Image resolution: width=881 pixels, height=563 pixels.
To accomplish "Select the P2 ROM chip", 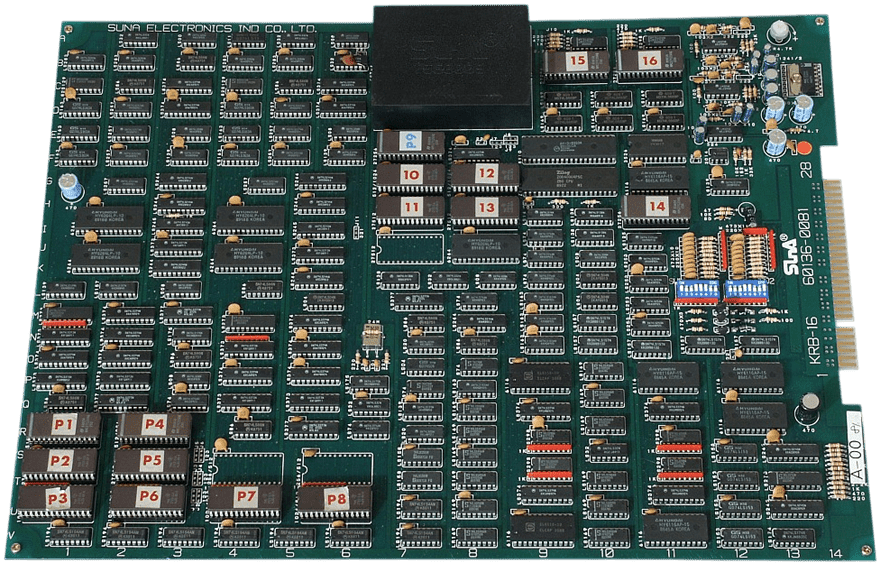I will point(61,462).
